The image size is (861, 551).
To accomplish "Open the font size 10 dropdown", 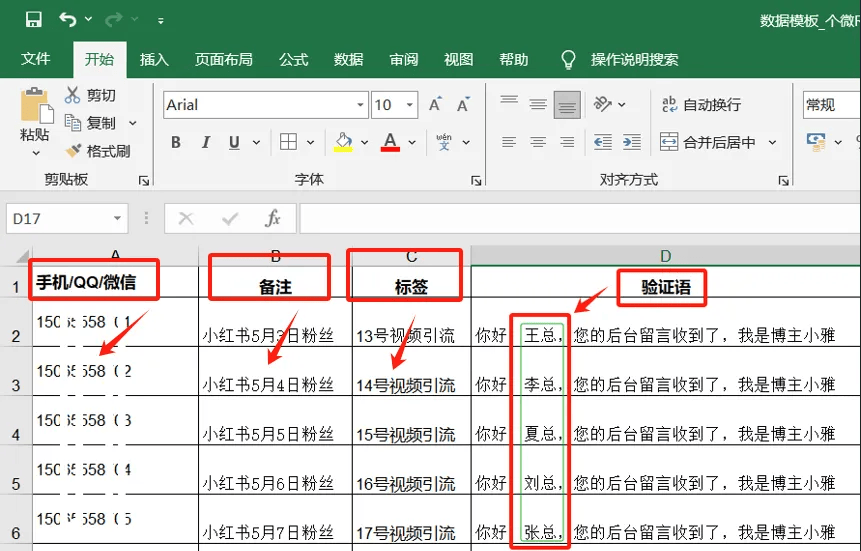I will [410, 105].
